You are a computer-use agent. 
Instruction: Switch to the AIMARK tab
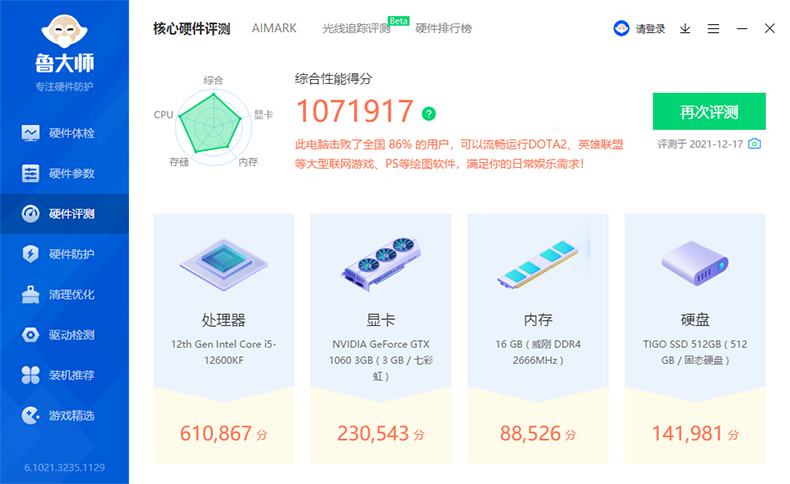(x=274, y=28)
